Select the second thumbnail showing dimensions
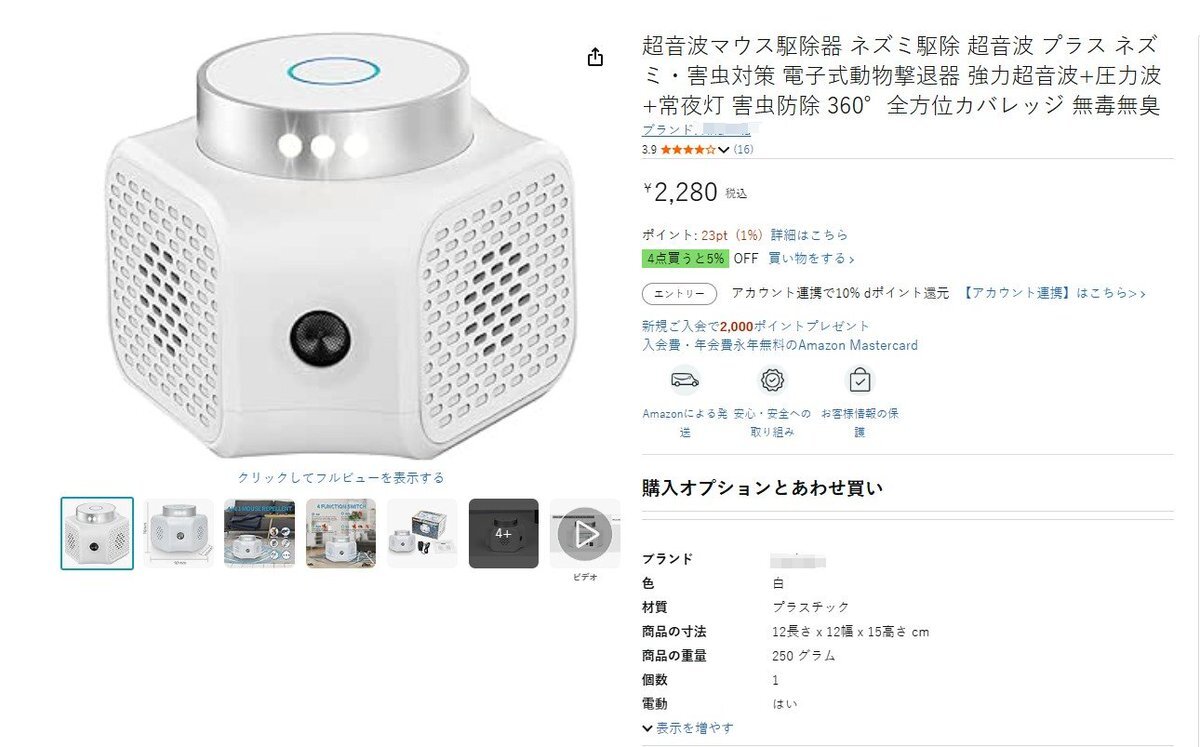This screenshot has width=1200, height=747. (178, 534)
